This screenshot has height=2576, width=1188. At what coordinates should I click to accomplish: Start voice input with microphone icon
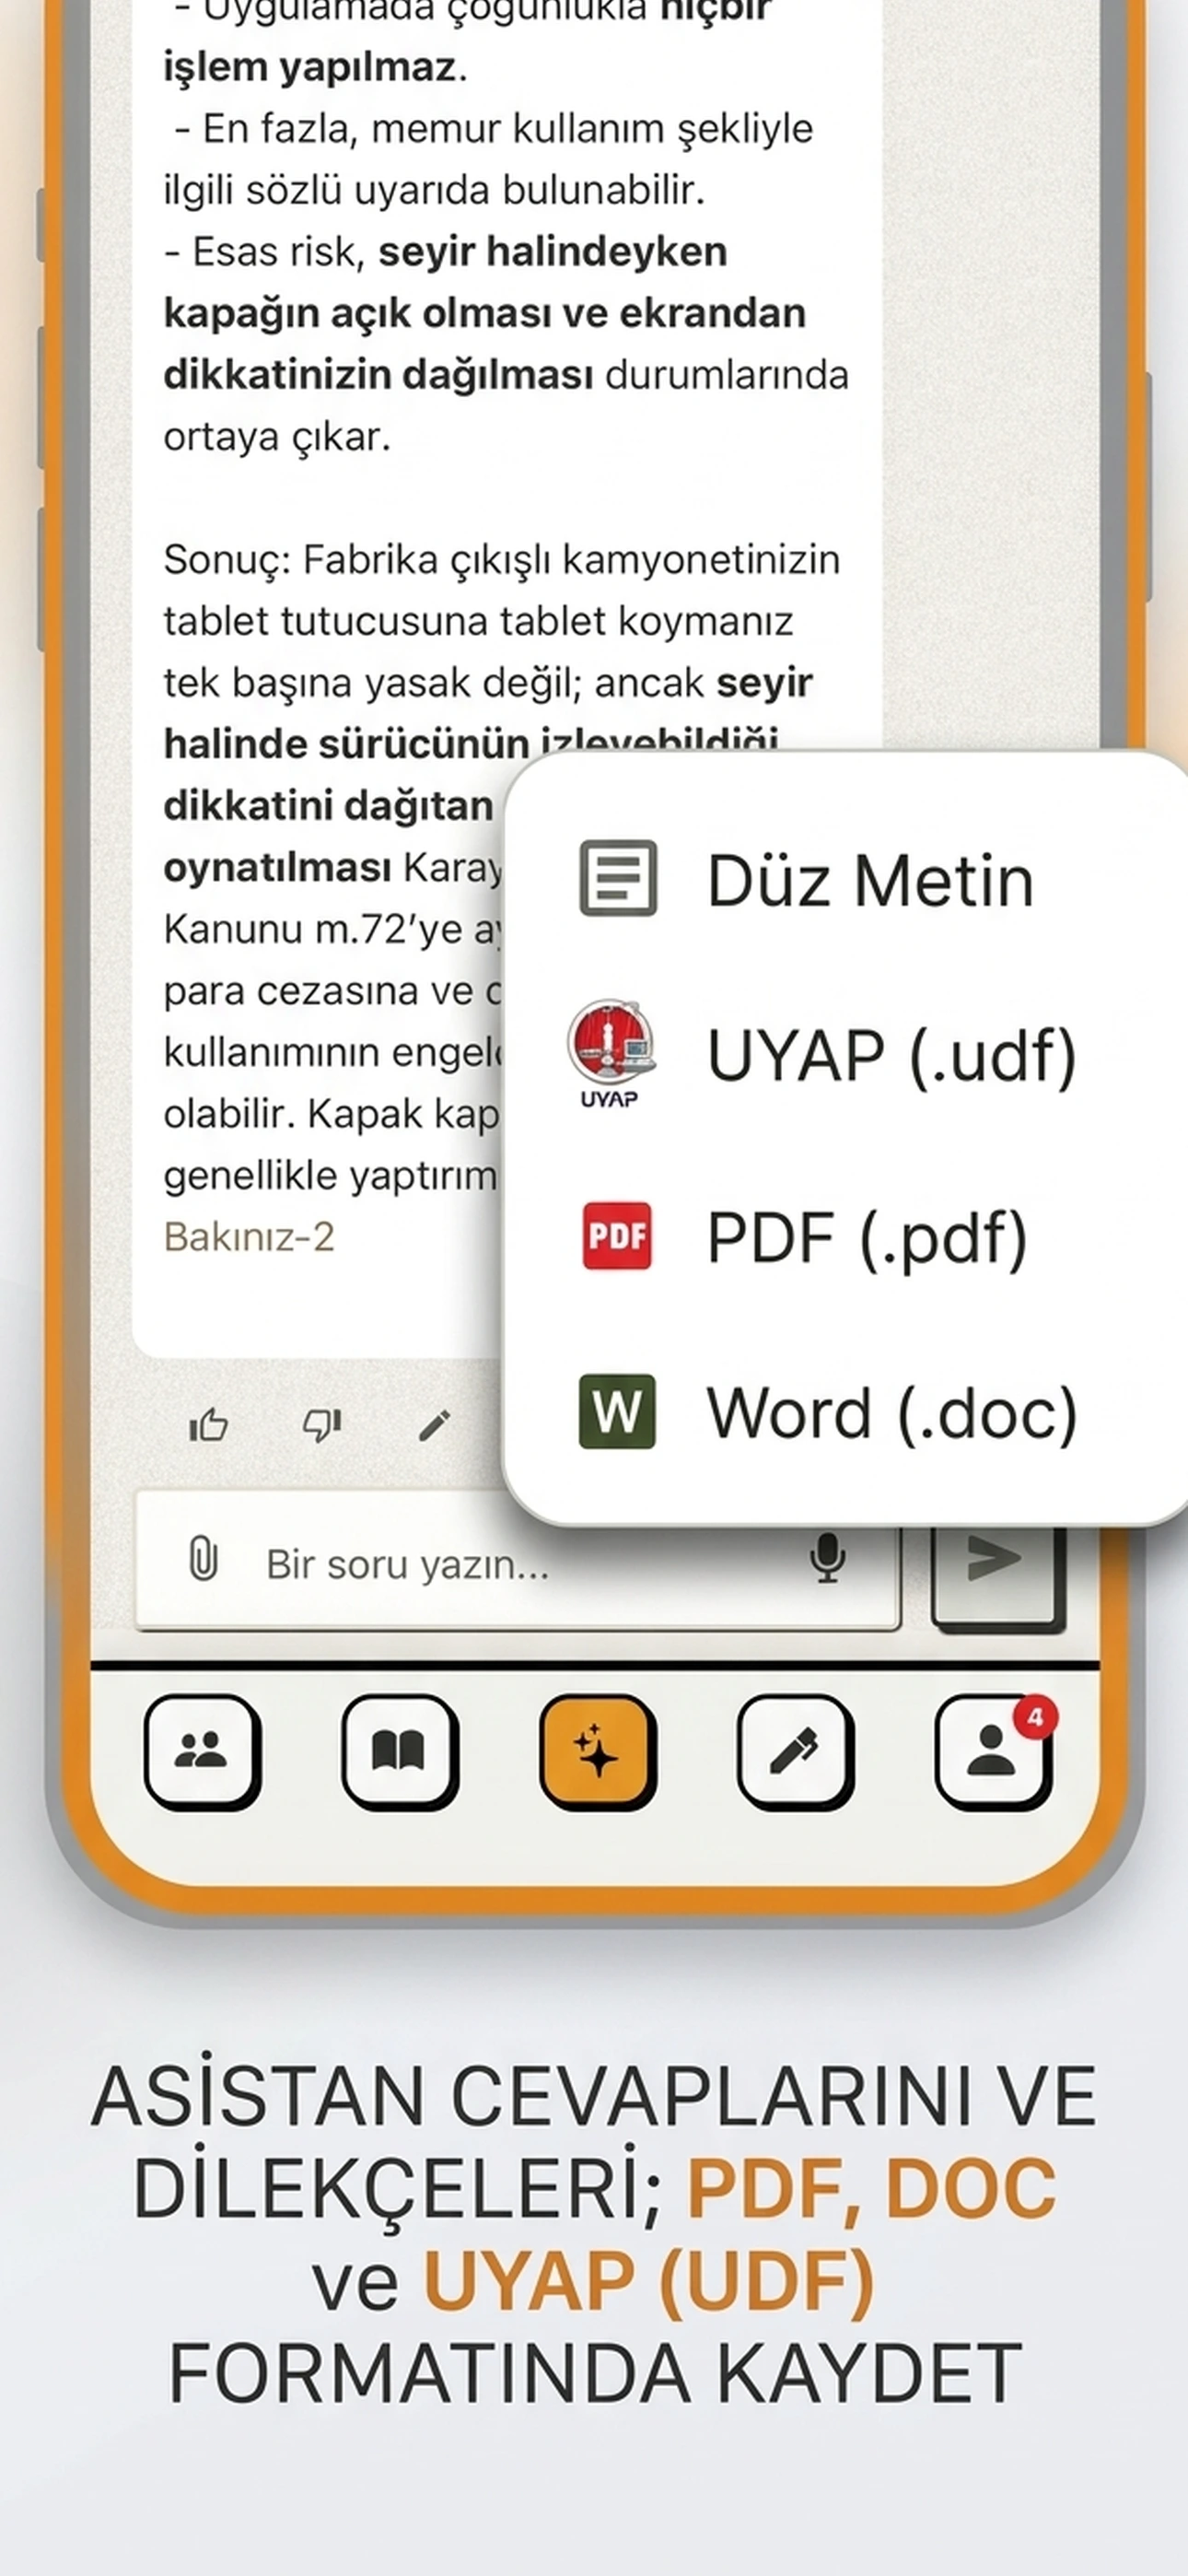(827, 1558)
